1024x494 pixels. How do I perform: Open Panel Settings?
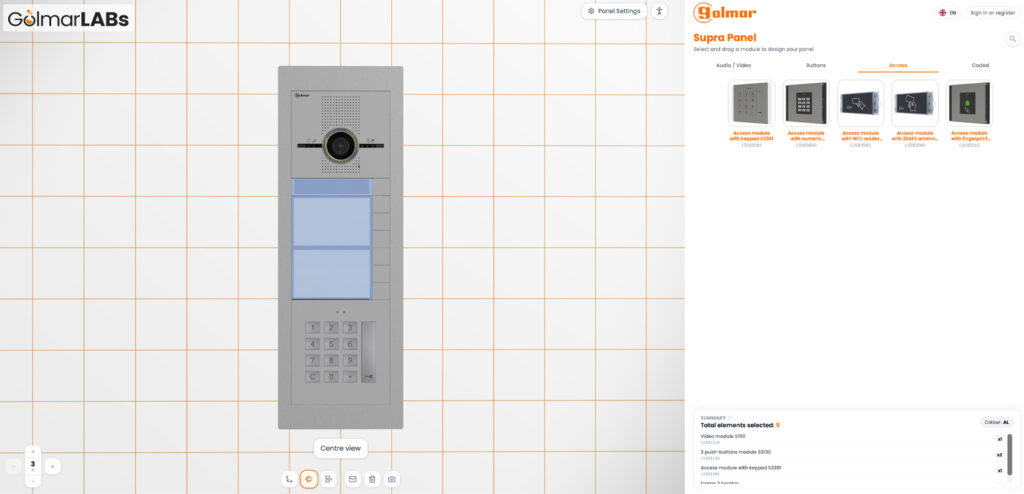point(614,11)
